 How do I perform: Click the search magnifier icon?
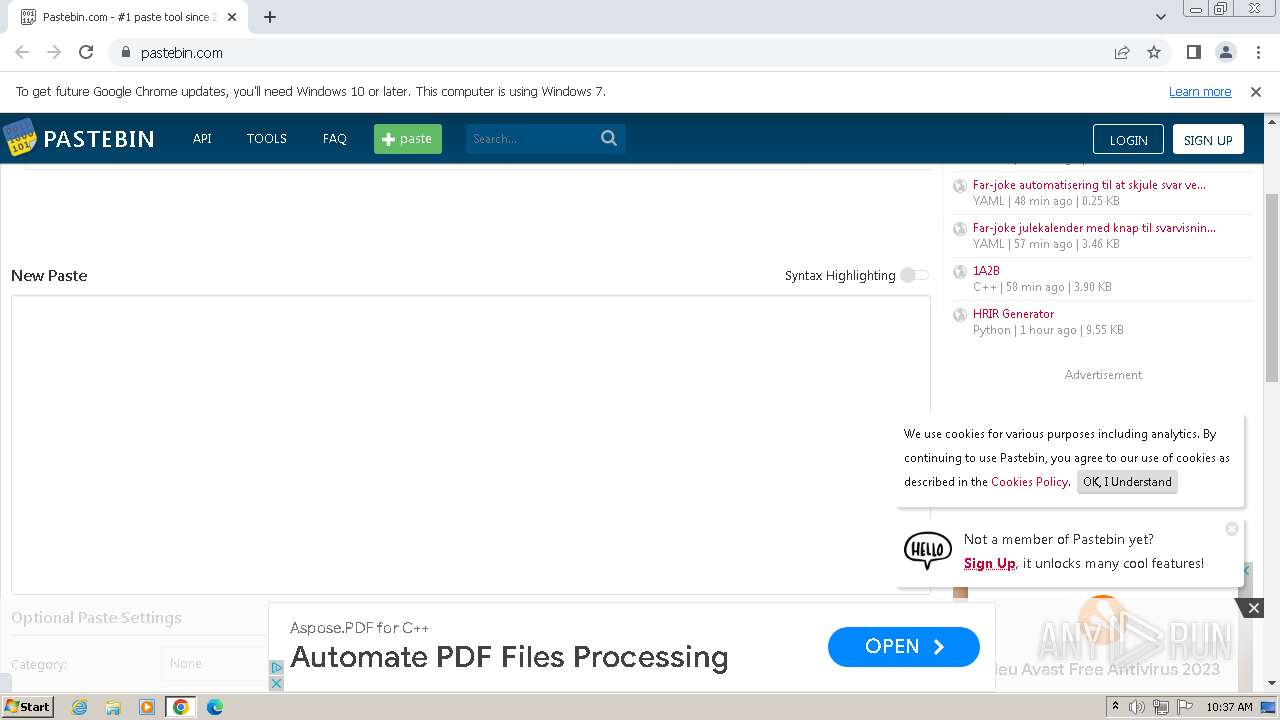pos(609,138)
